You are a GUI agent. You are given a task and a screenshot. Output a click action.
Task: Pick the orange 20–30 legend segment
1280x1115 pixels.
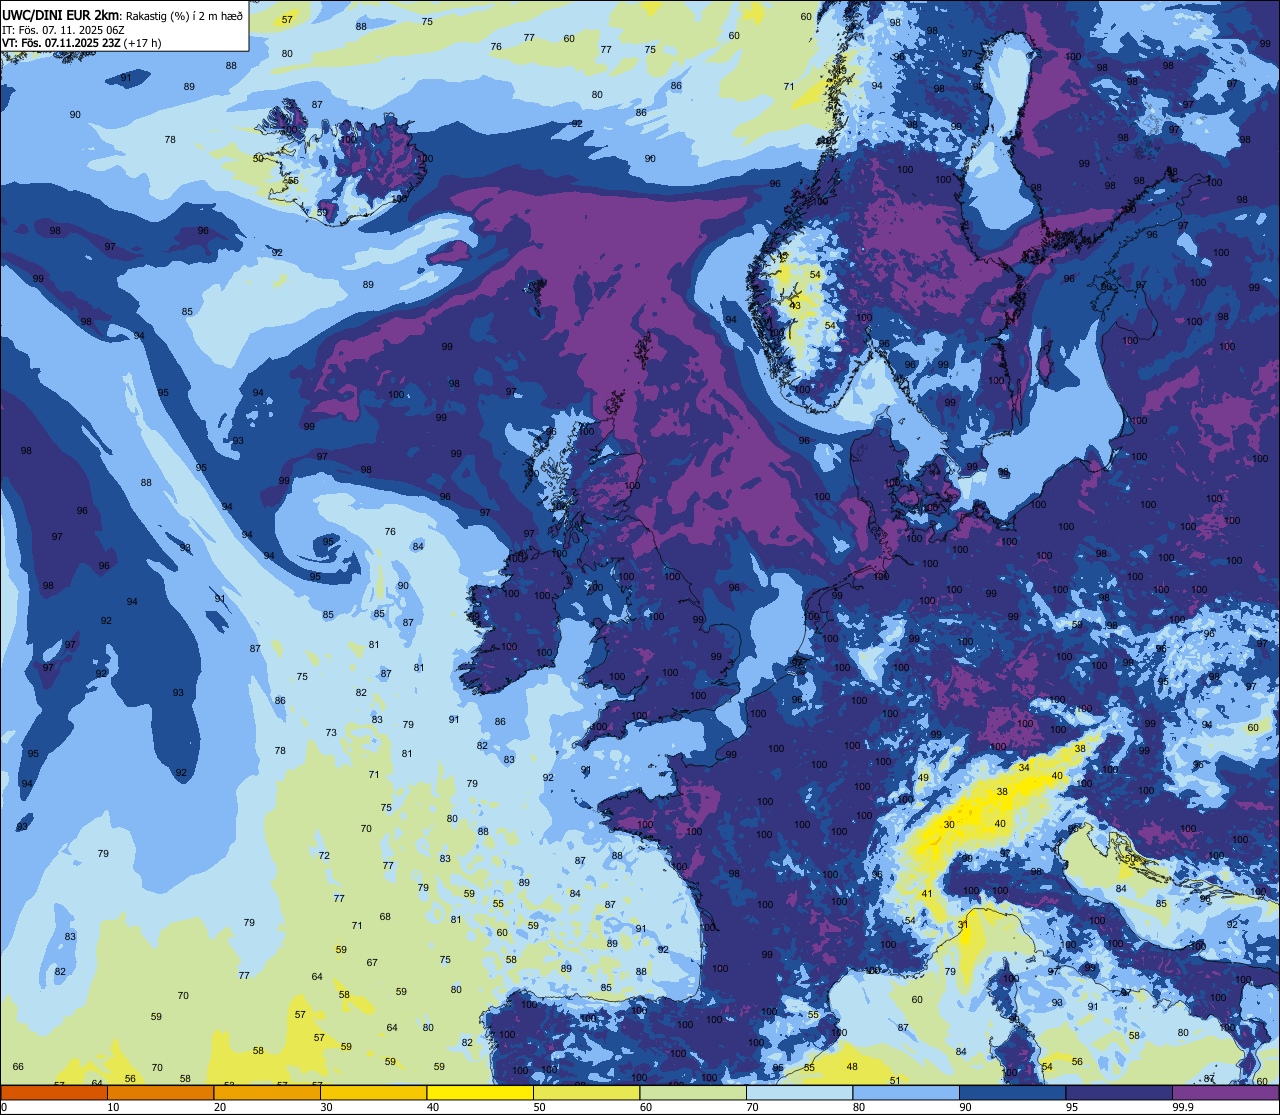click(x=266, y=1093)
